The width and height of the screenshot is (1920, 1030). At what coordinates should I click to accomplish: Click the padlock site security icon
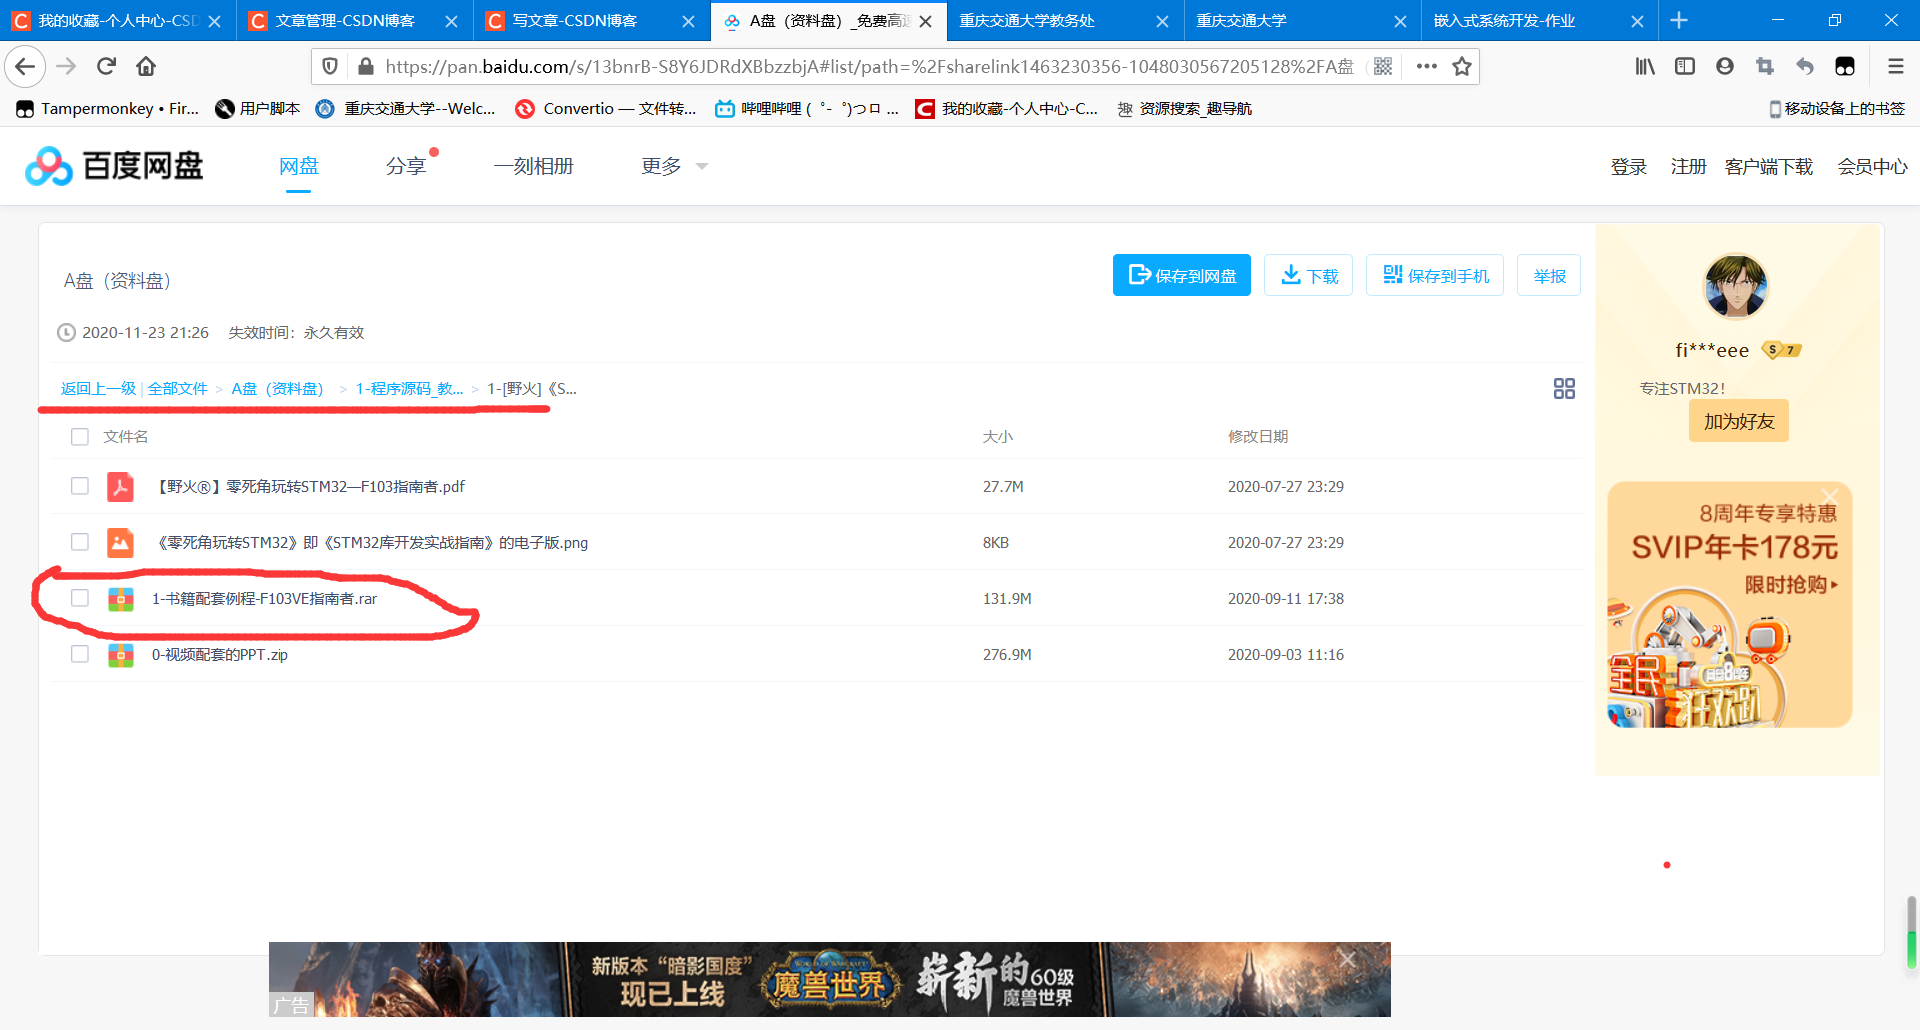(x=366, y=66)
